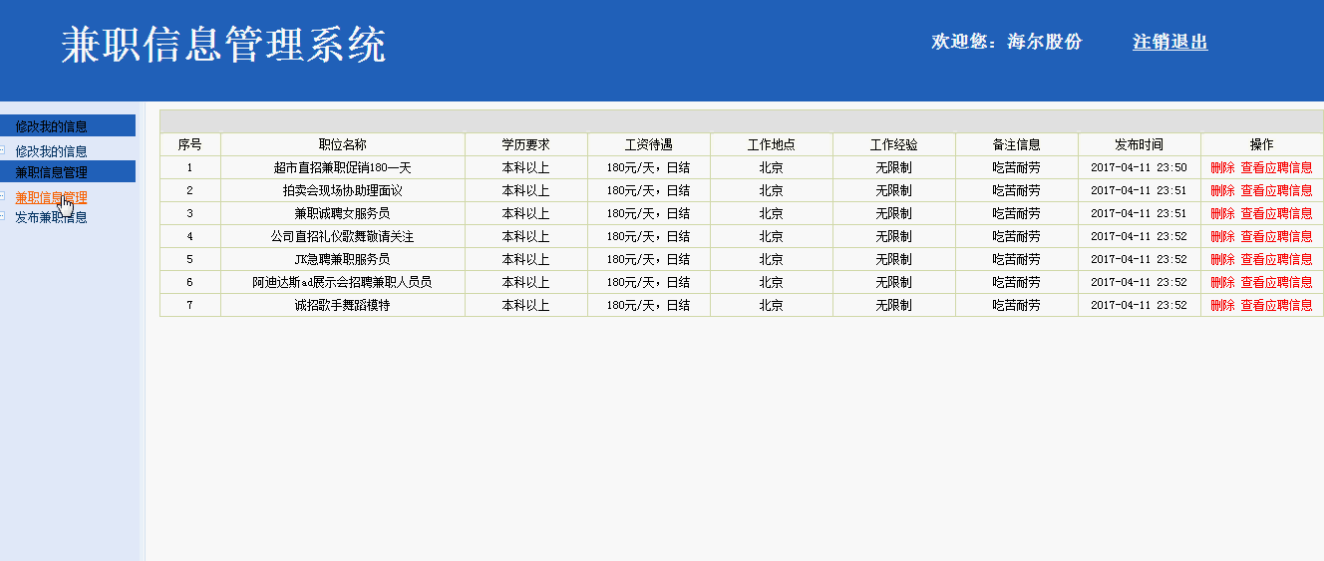This screenshot has width=1324, height=561.
Task: View applications for 兼职诚聘女服务员
Action: 1276,214
